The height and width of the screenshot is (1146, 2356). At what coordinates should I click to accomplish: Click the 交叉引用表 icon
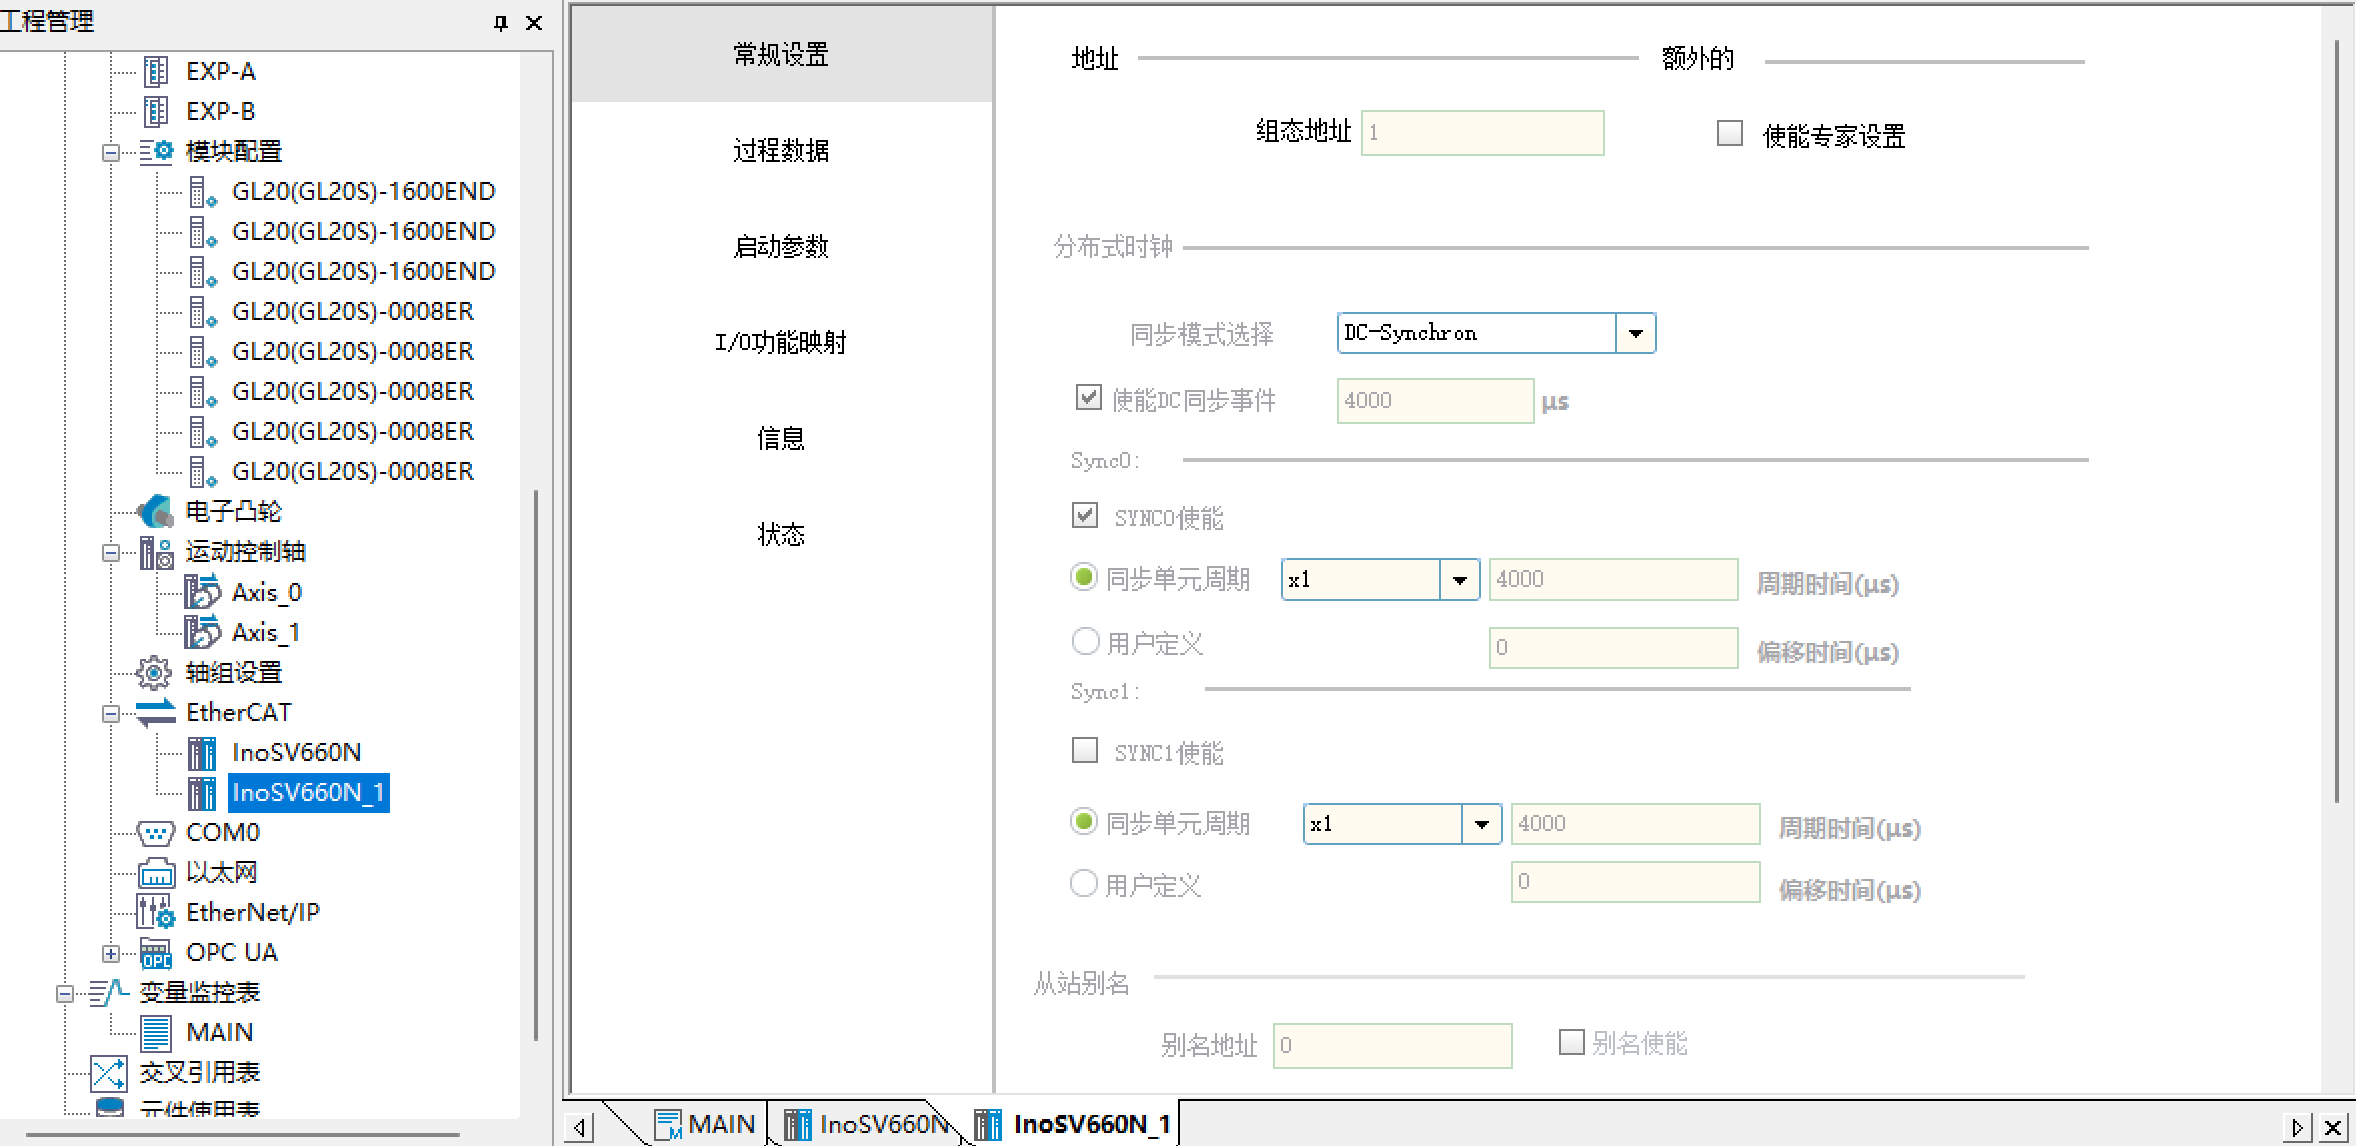108,1073
